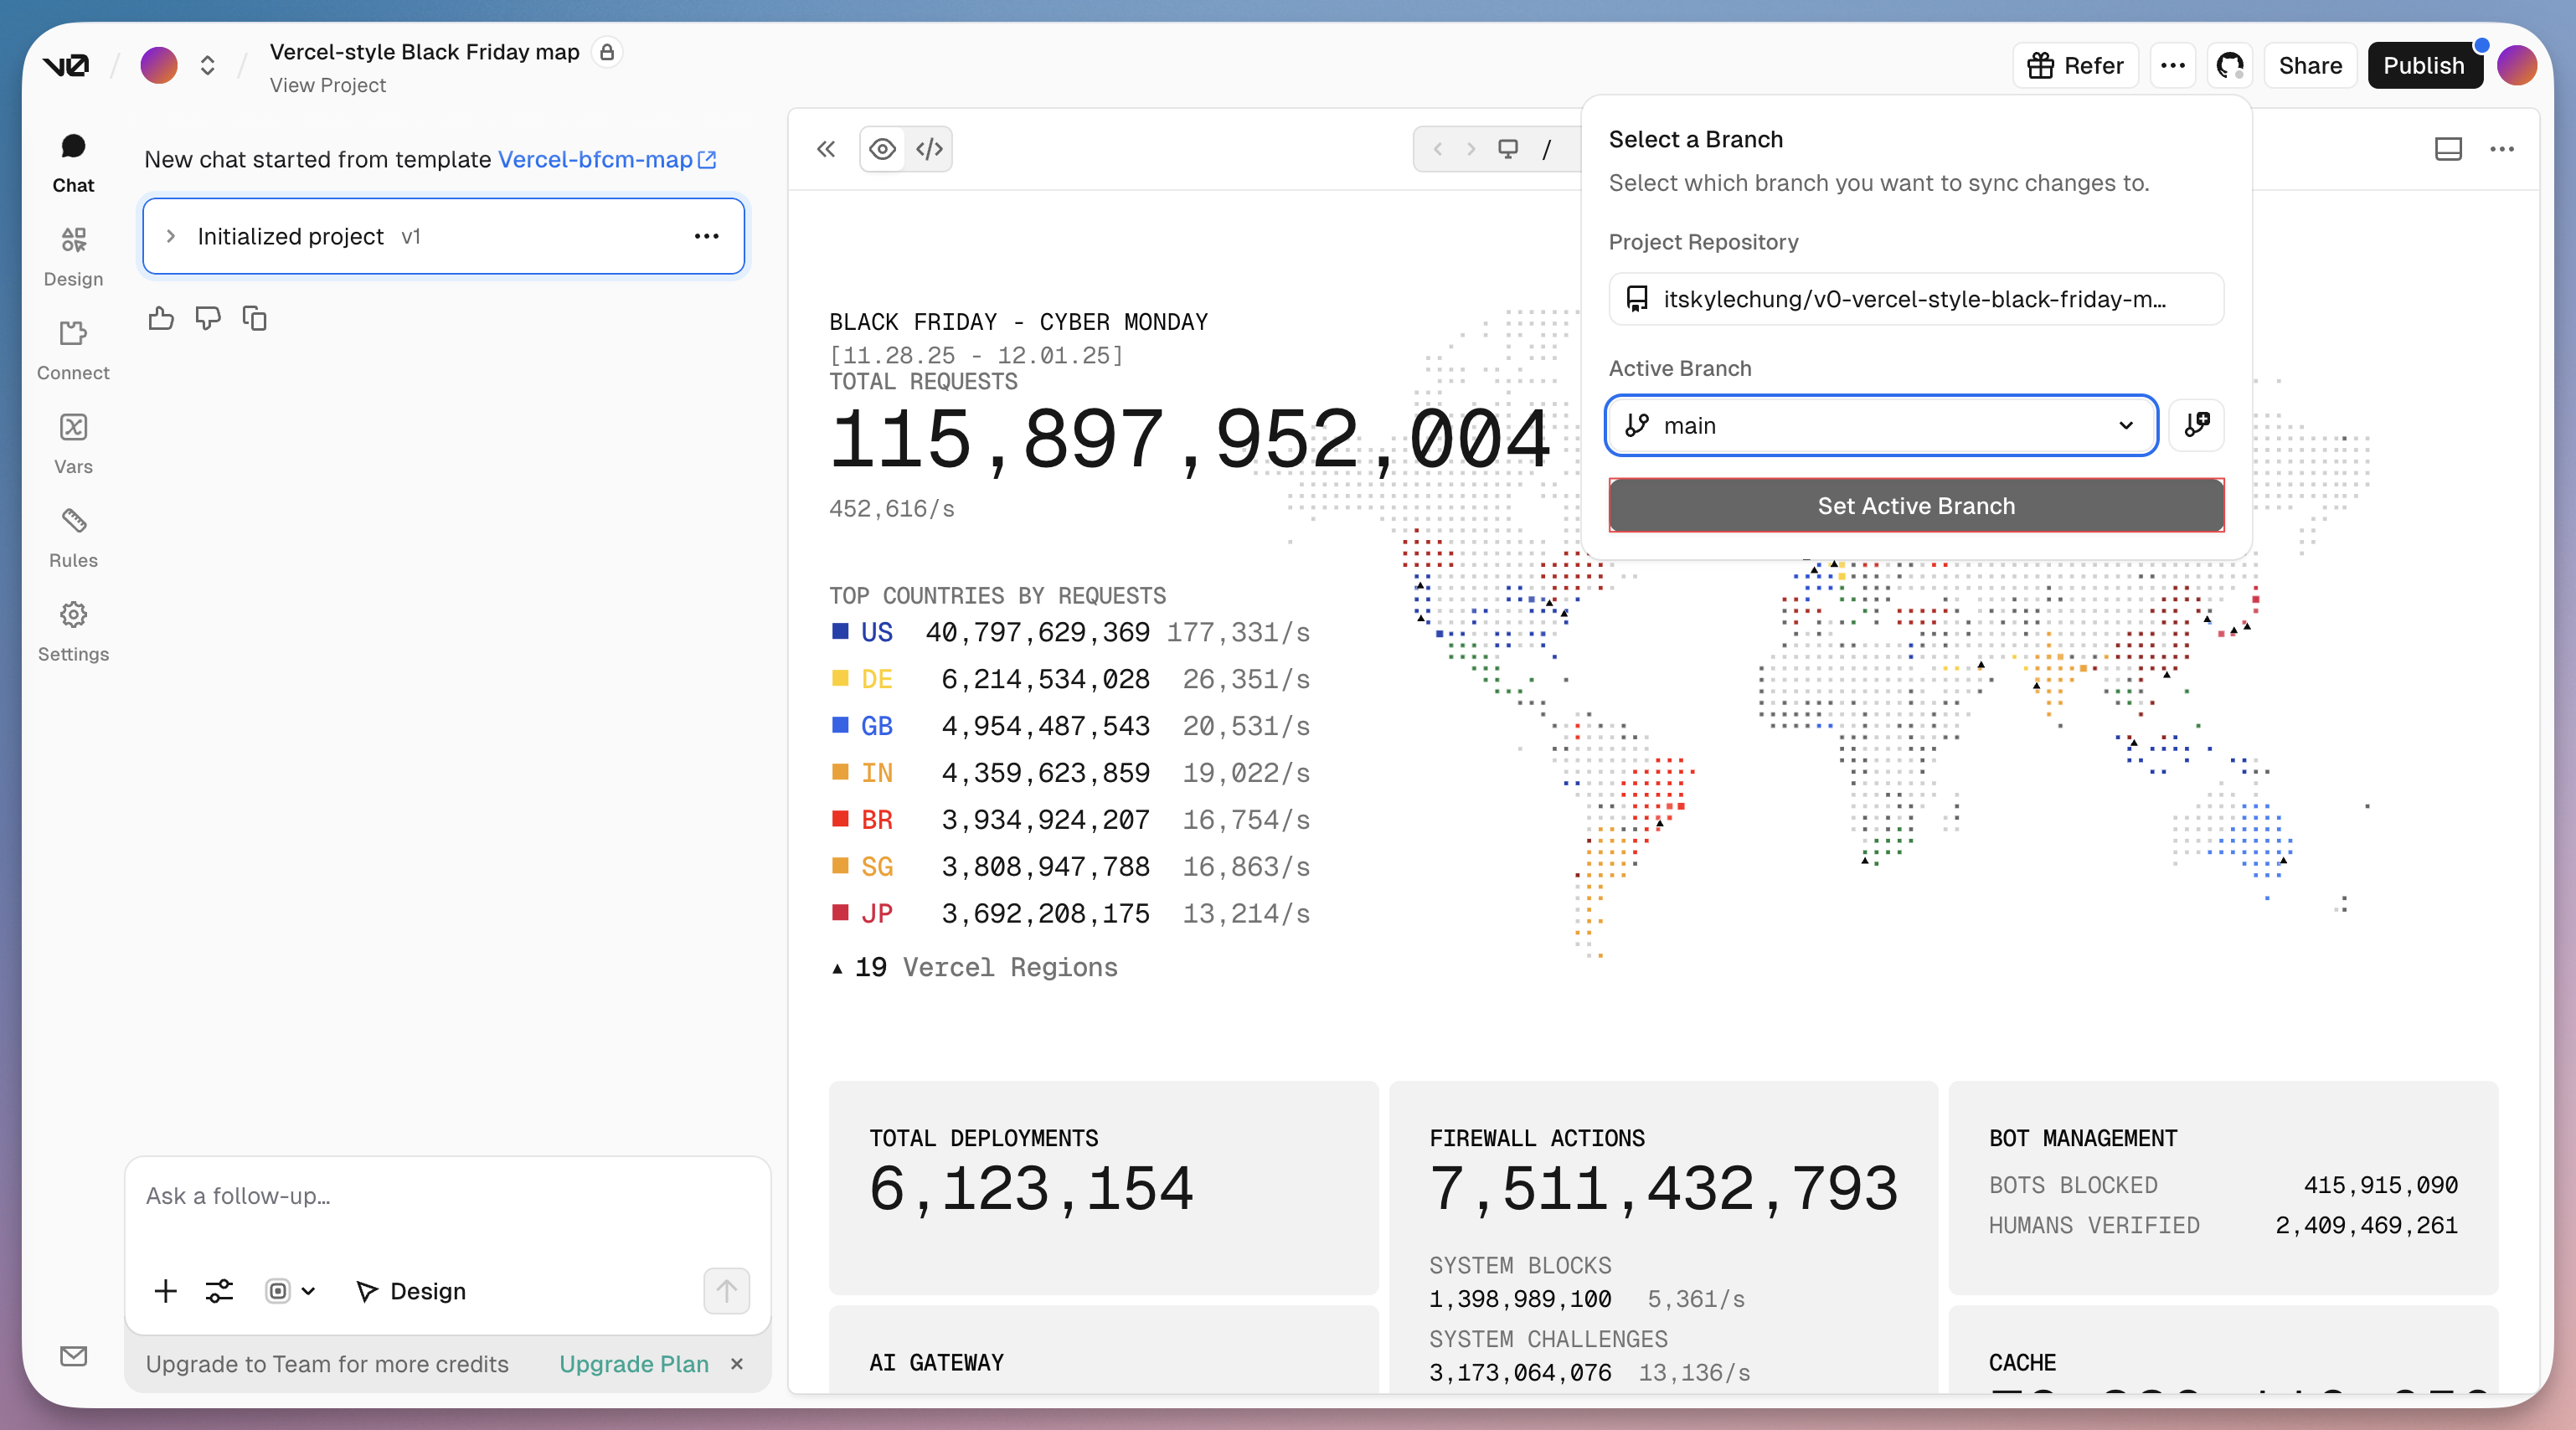Click the mail icon at bottom left

tap(73, 1356)
